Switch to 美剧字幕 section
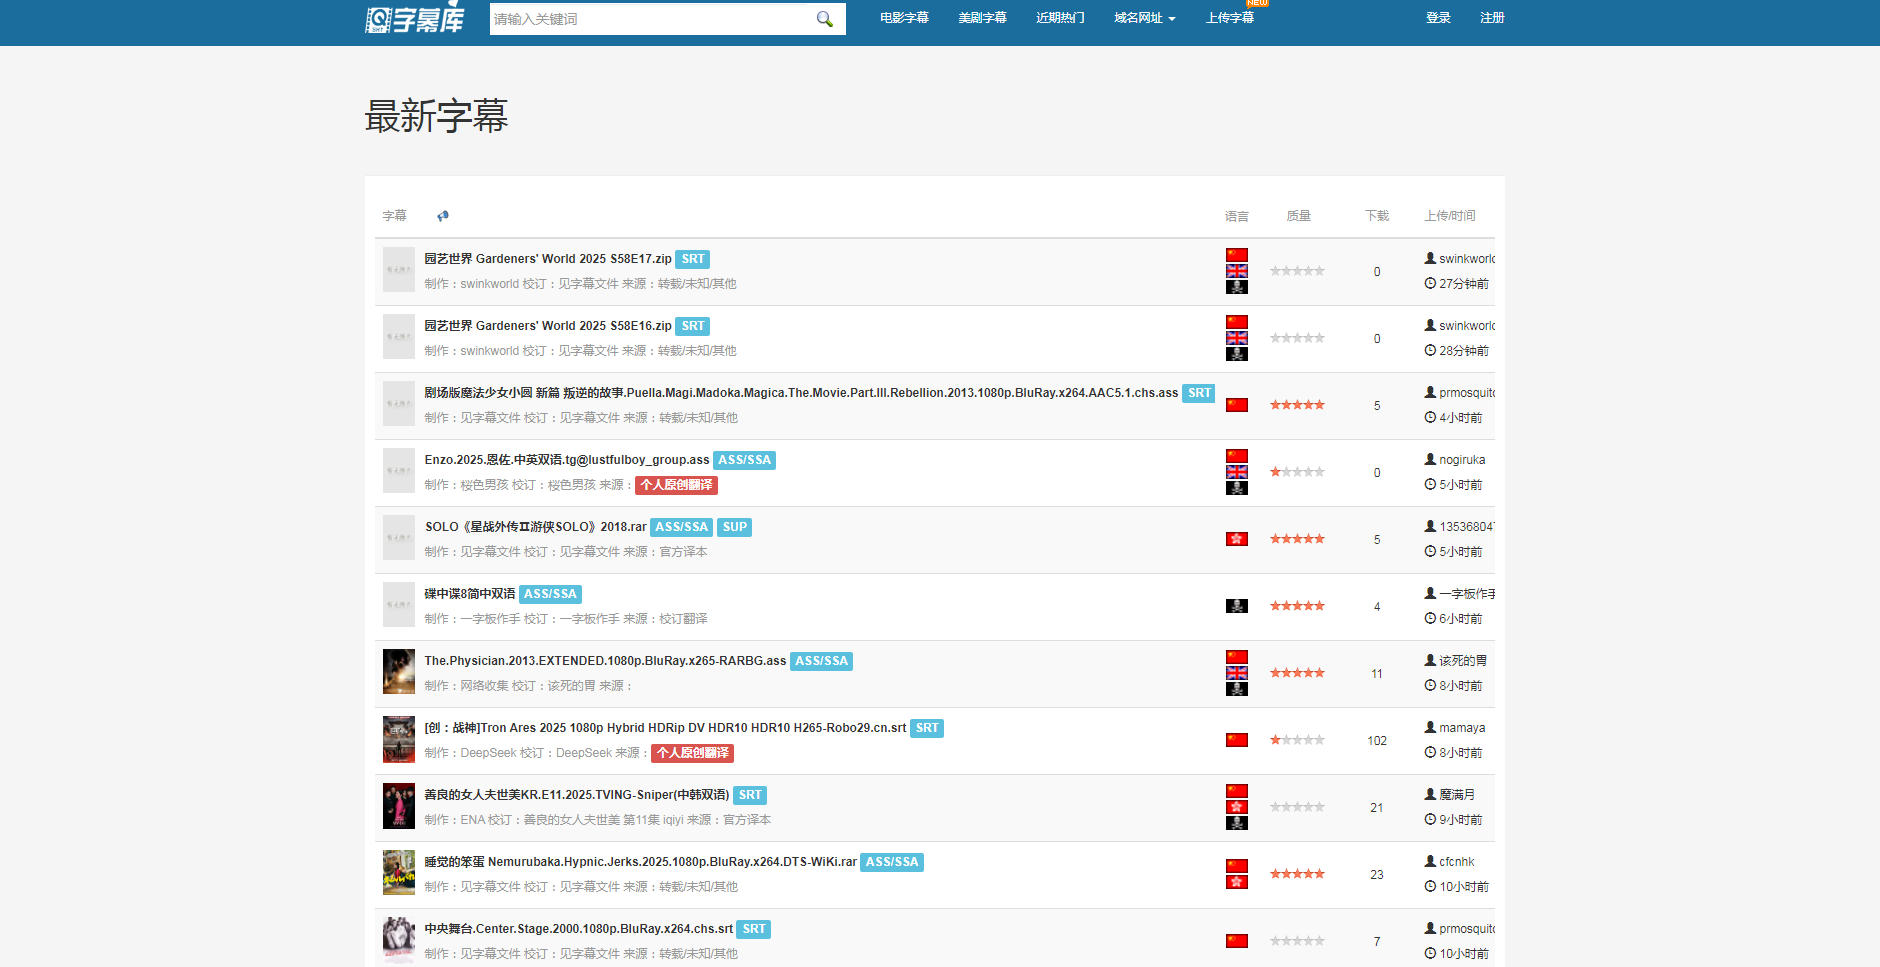The height and width of the screenshot is (967, 1880). coord(982,17)
